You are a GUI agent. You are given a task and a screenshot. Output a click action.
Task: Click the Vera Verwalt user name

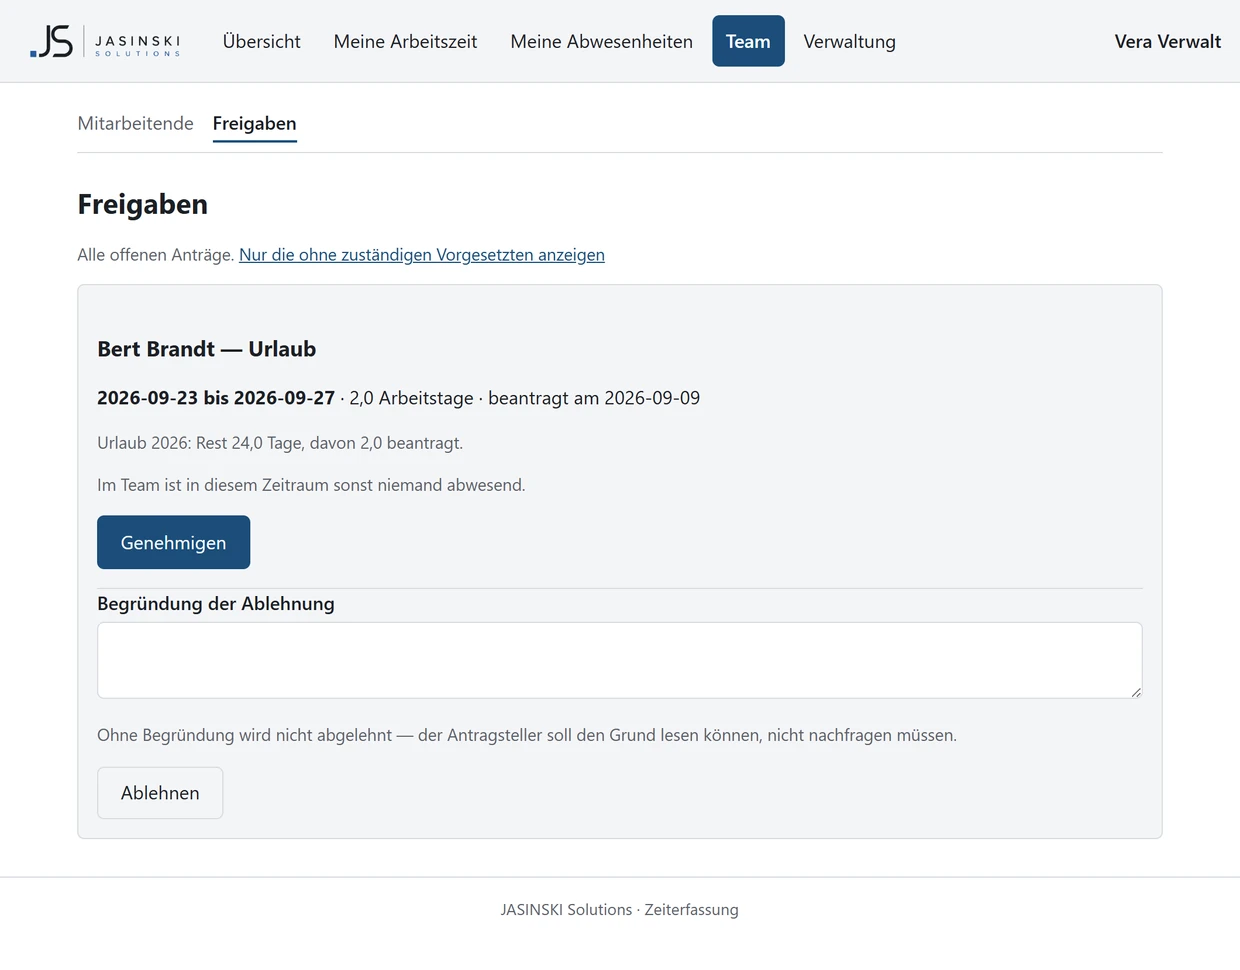click(1167, 41)
